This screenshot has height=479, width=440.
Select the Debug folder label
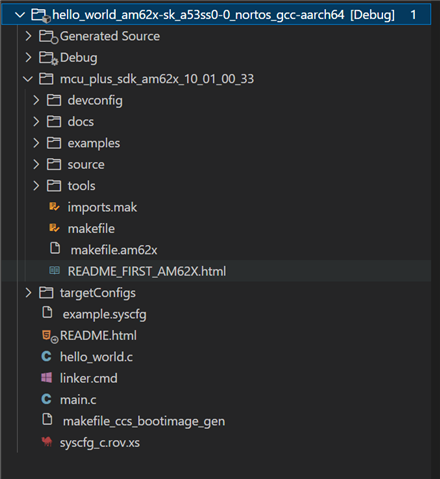79,58
